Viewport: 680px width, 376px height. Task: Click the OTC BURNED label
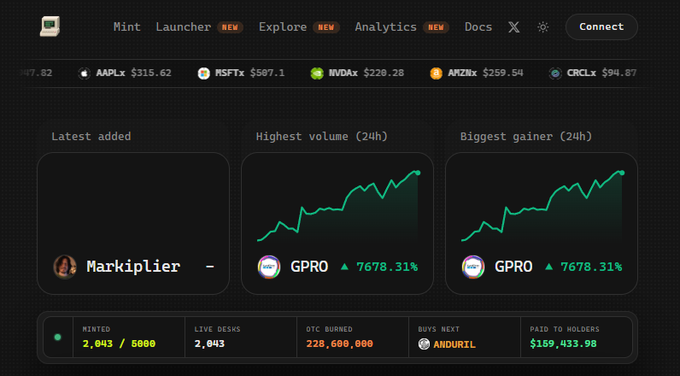click(x=329, y=330)
